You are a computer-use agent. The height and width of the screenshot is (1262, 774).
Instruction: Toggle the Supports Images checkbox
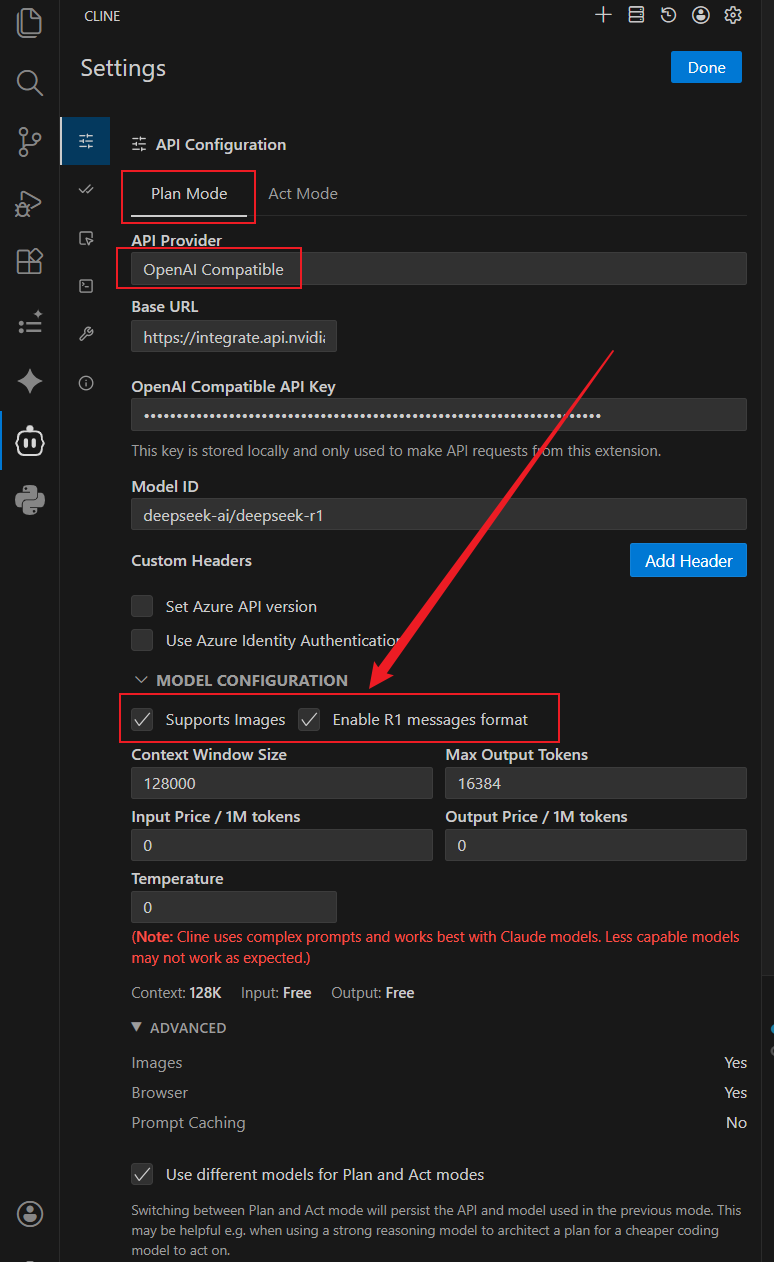[x=143, y=719]
